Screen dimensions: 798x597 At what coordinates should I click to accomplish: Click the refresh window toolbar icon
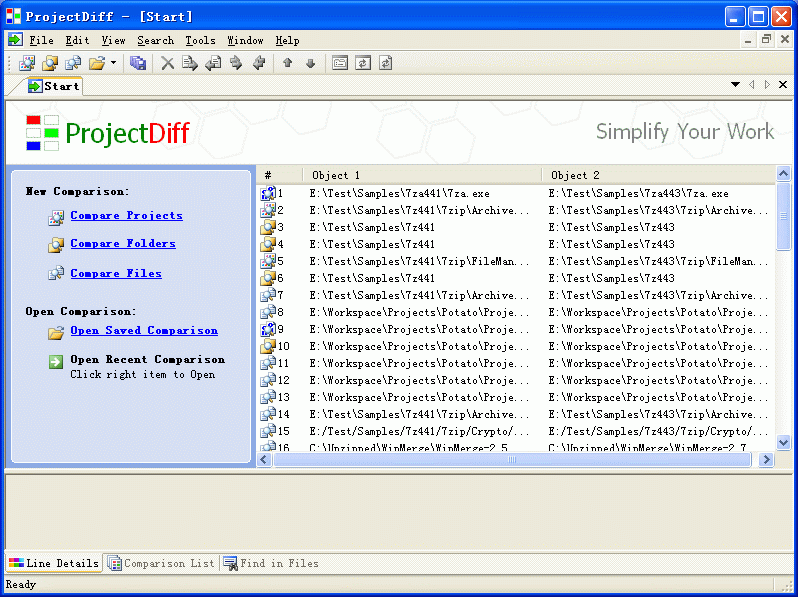[363, 63]
